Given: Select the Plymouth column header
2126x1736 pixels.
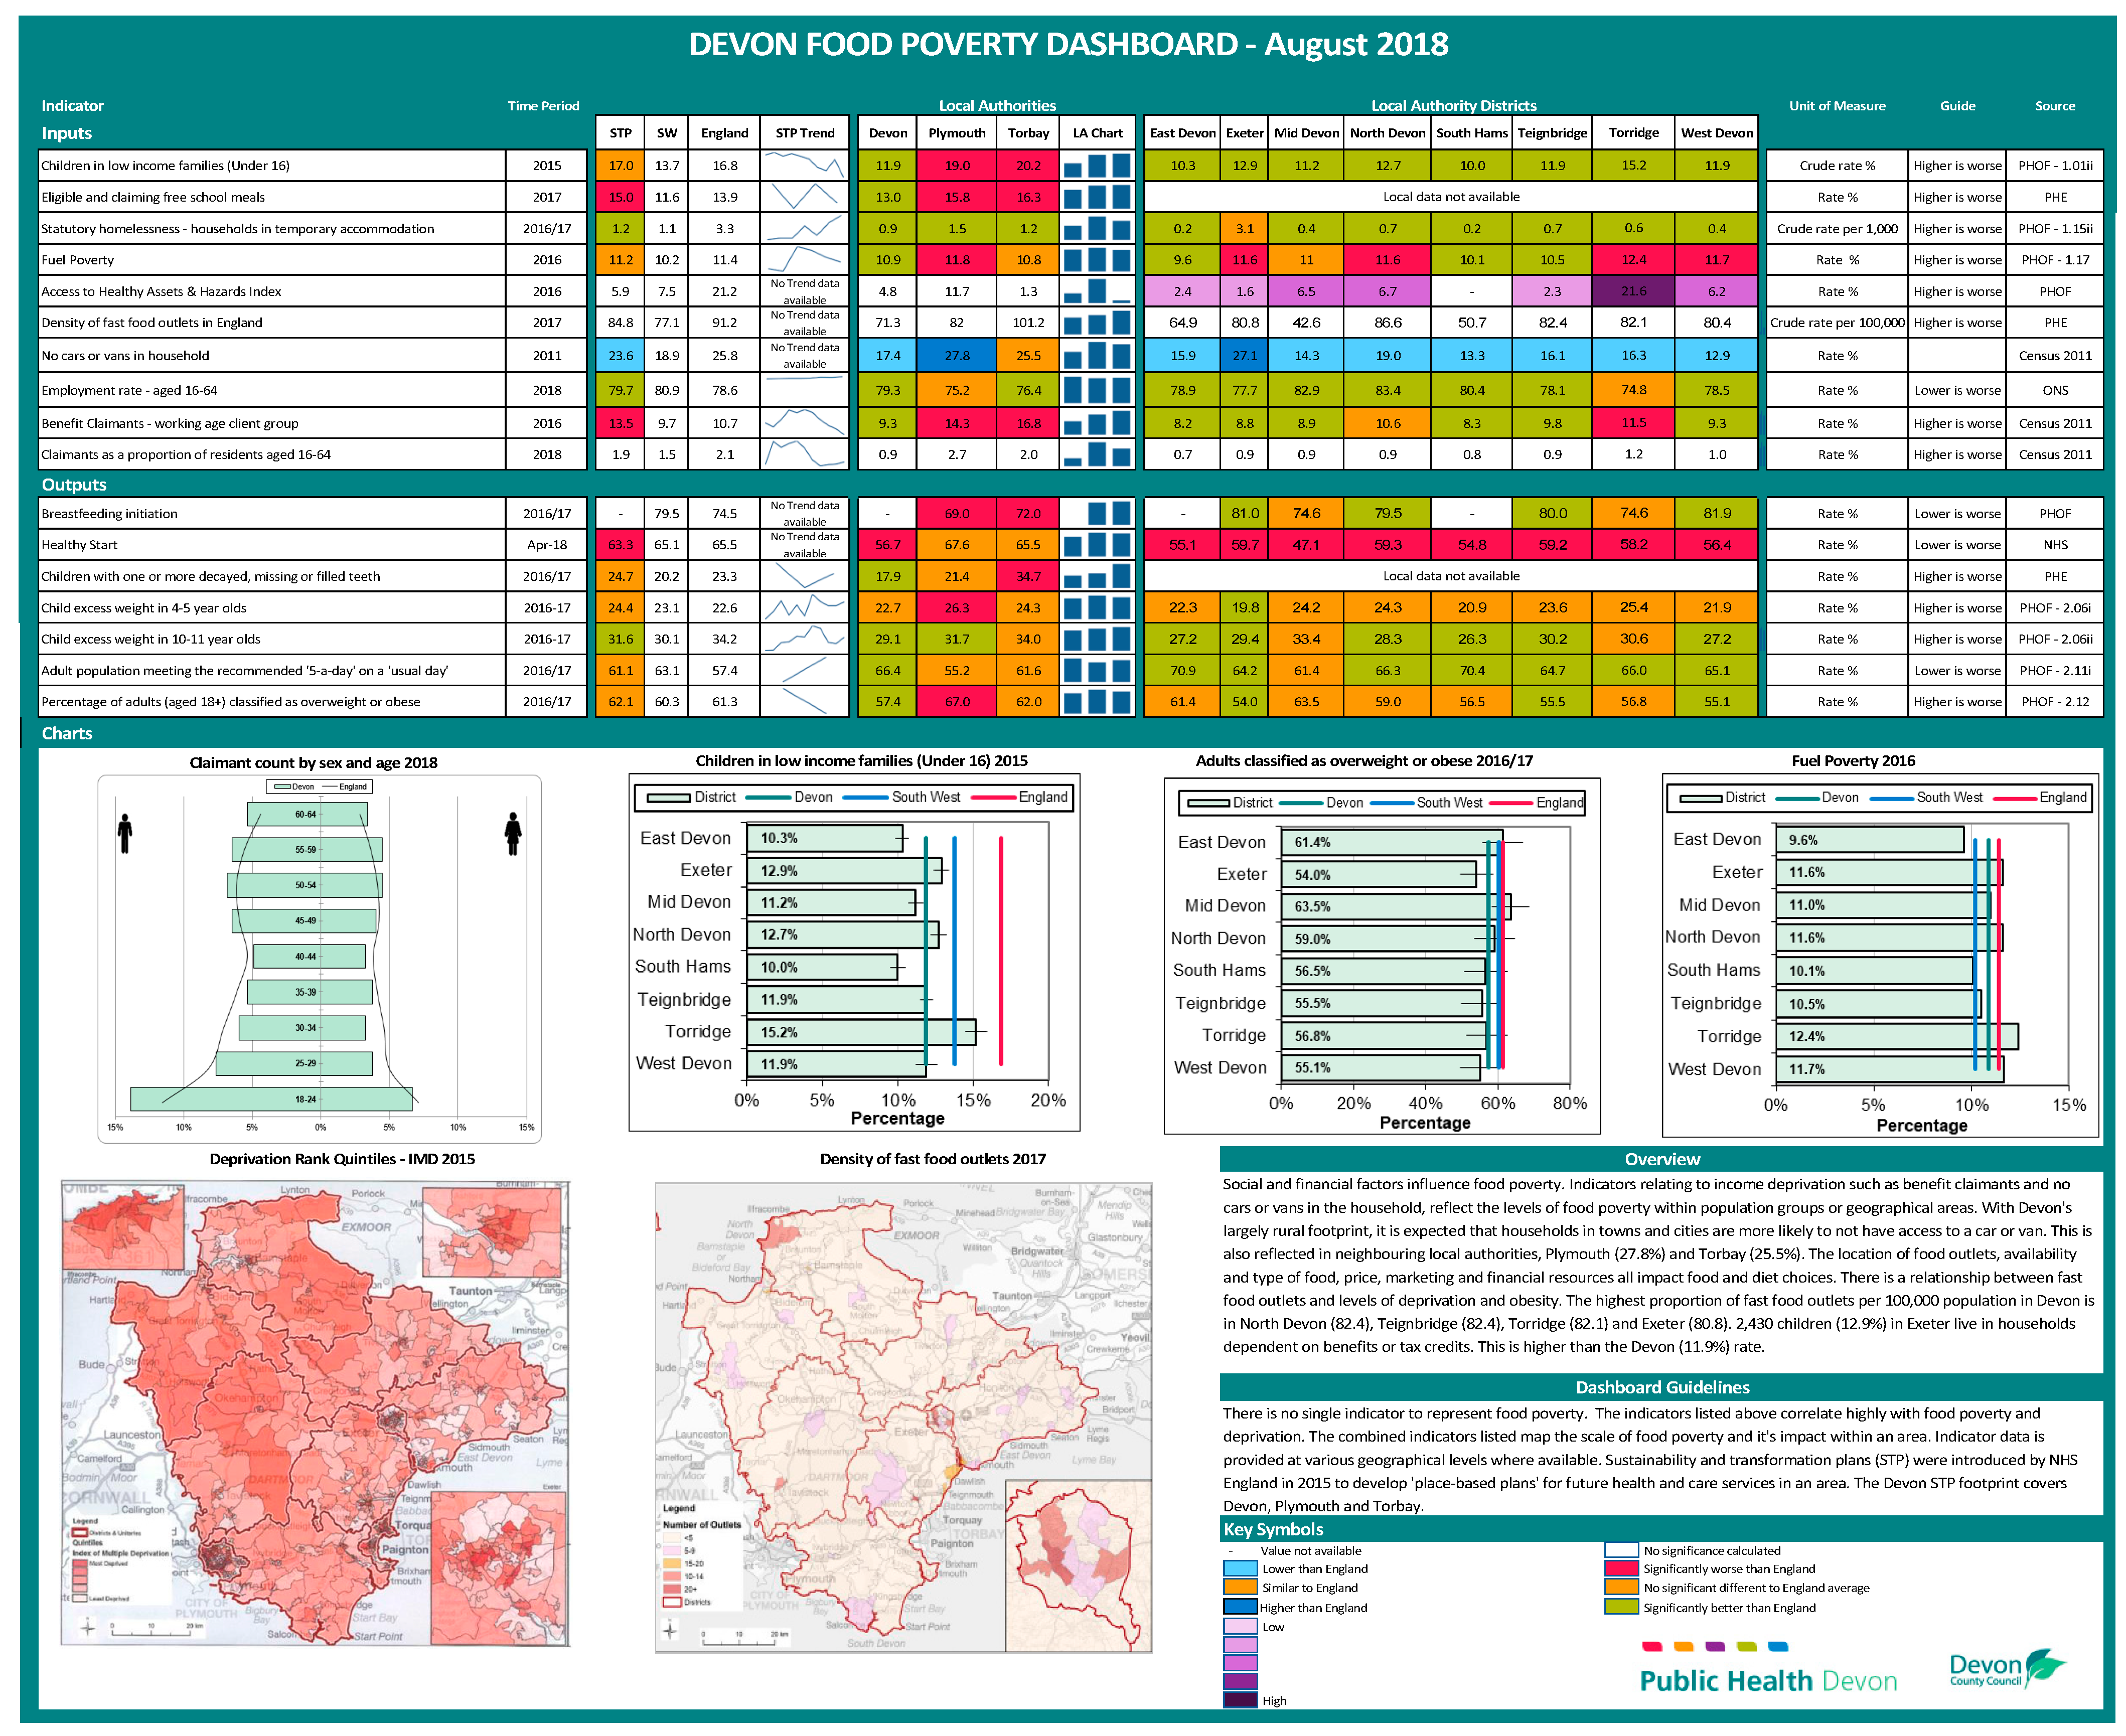Looking at the screenshot, I should [x=956, y=133].
